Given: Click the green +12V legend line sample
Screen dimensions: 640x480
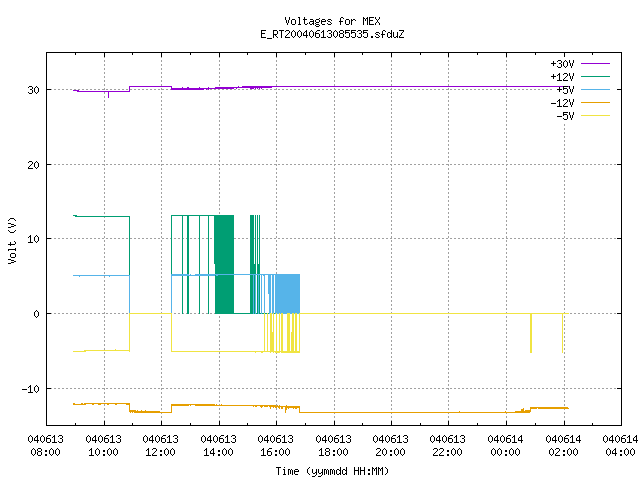Looking at the screenshot, I should (x=595, y=76).
